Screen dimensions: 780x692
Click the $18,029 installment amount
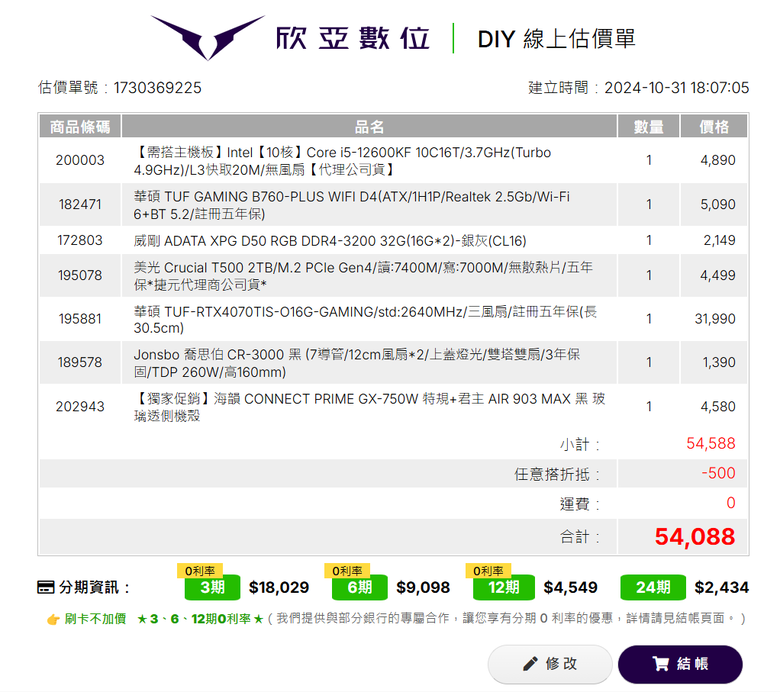point(279,588)
